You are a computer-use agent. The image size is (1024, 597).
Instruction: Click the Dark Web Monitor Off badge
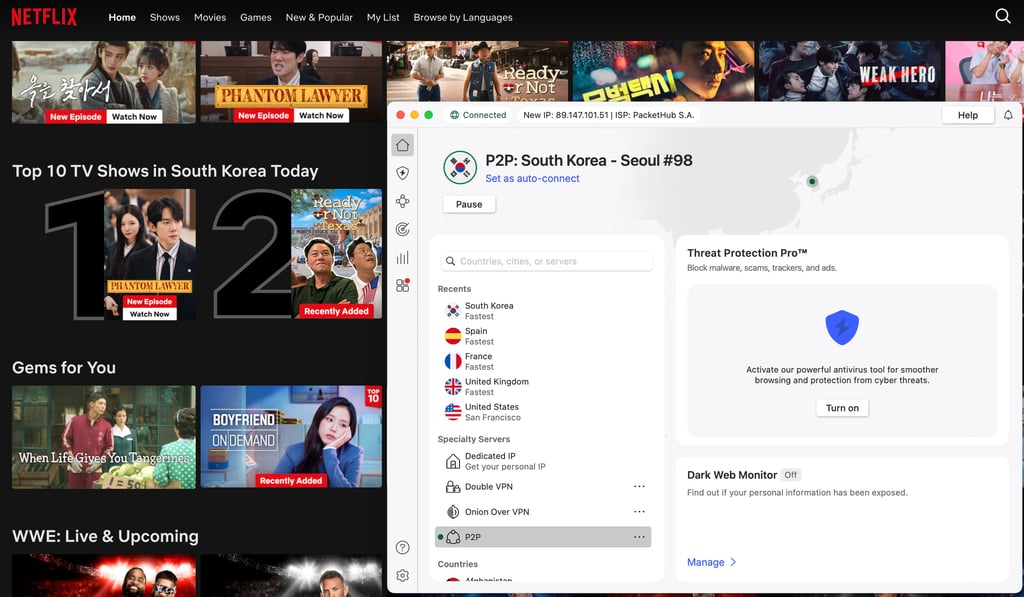(x=790, y=475)
